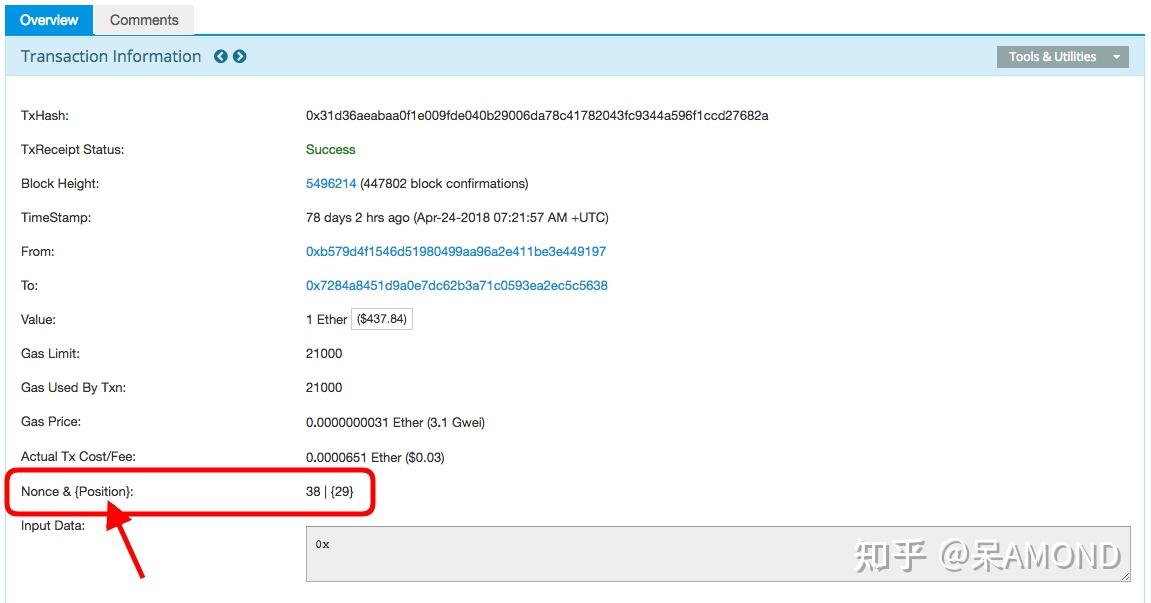Open the To address 0x7284a845 link
Viewport: 1151px width, 603px height.
[x=457, y=285]
